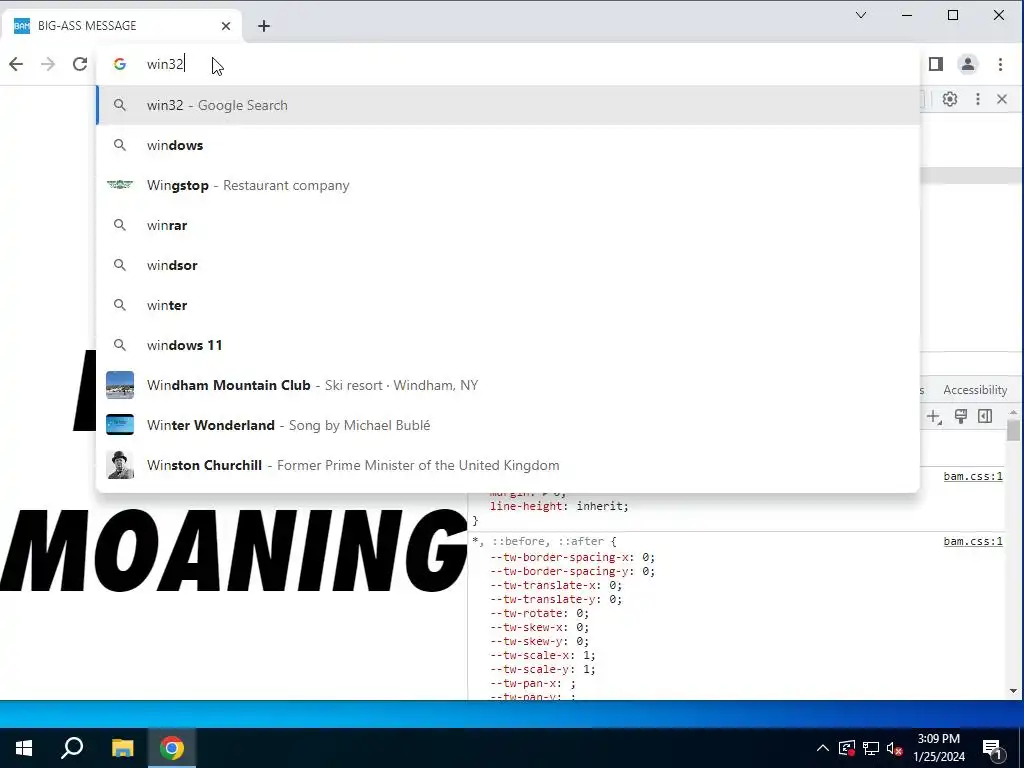
Task: Click the network icon in system tray
Action: (x=871, y=748)
